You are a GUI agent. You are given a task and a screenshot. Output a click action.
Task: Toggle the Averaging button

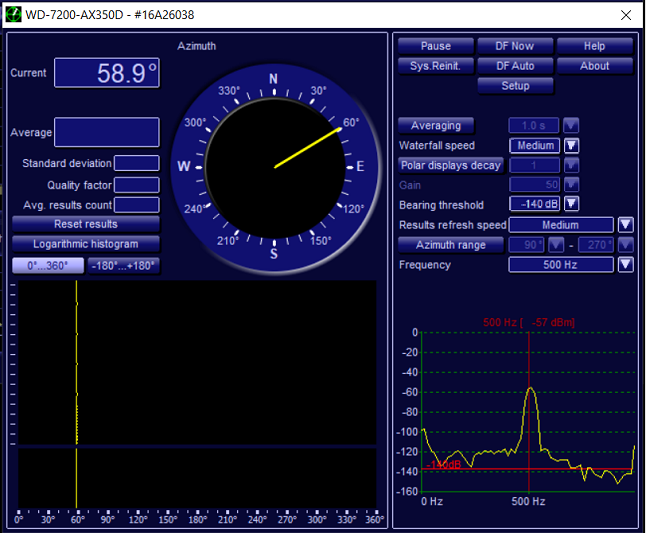436,126
